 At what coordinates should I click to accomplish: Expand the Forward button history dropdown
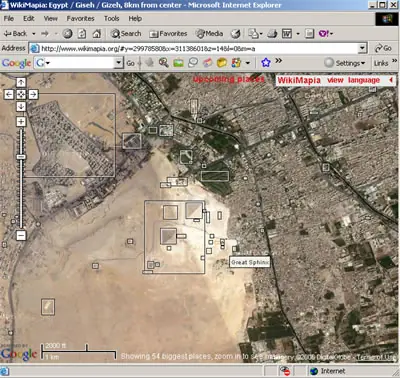(x=55, y=34)
